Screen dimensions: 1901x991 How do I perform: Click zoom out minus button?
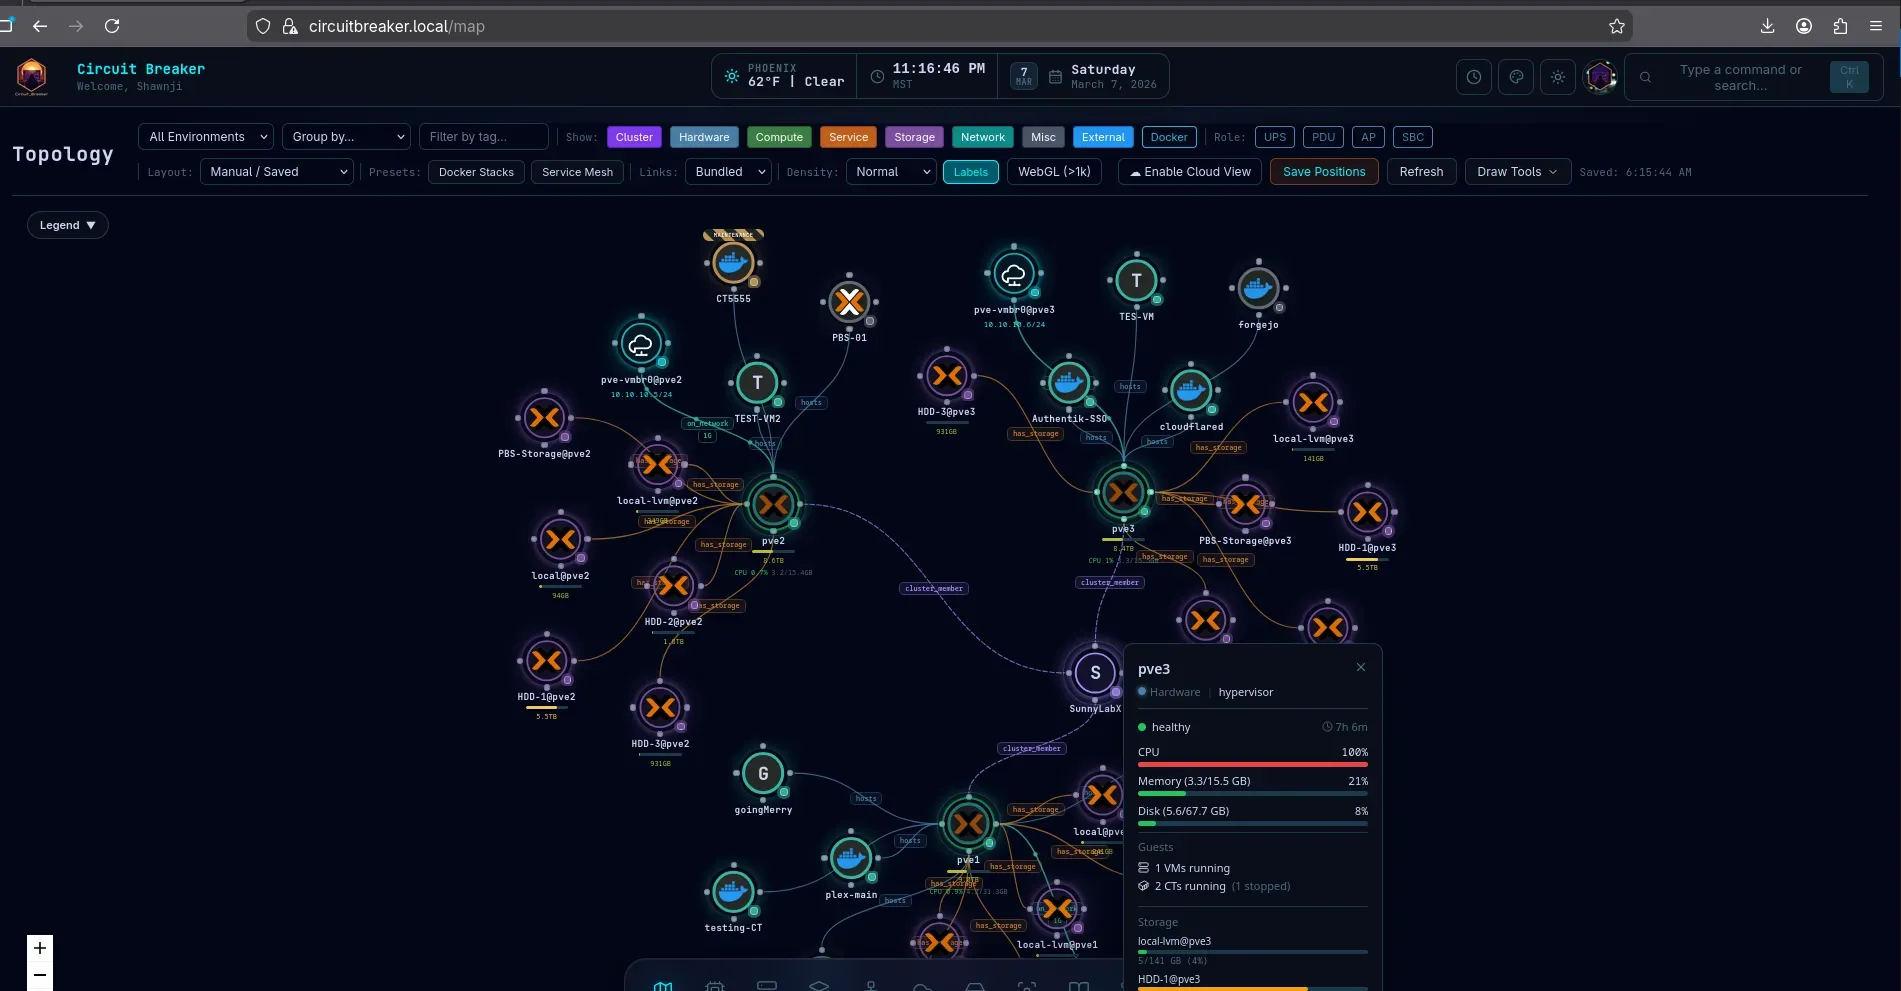(x=40, y=975)
